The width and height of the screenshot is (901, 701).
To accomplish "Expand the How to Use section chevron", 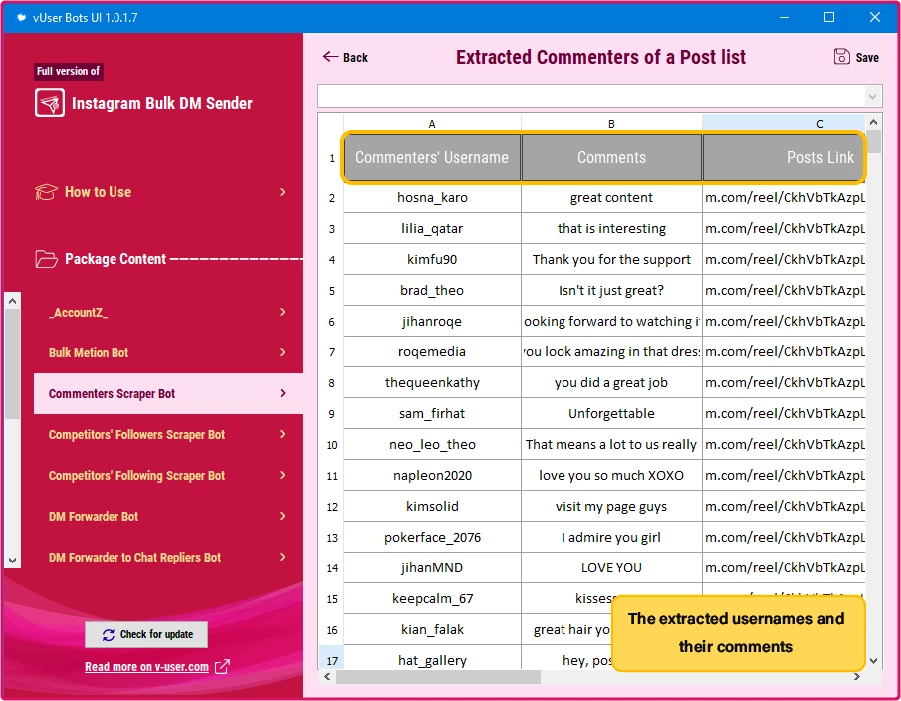I will pos(283,192).
